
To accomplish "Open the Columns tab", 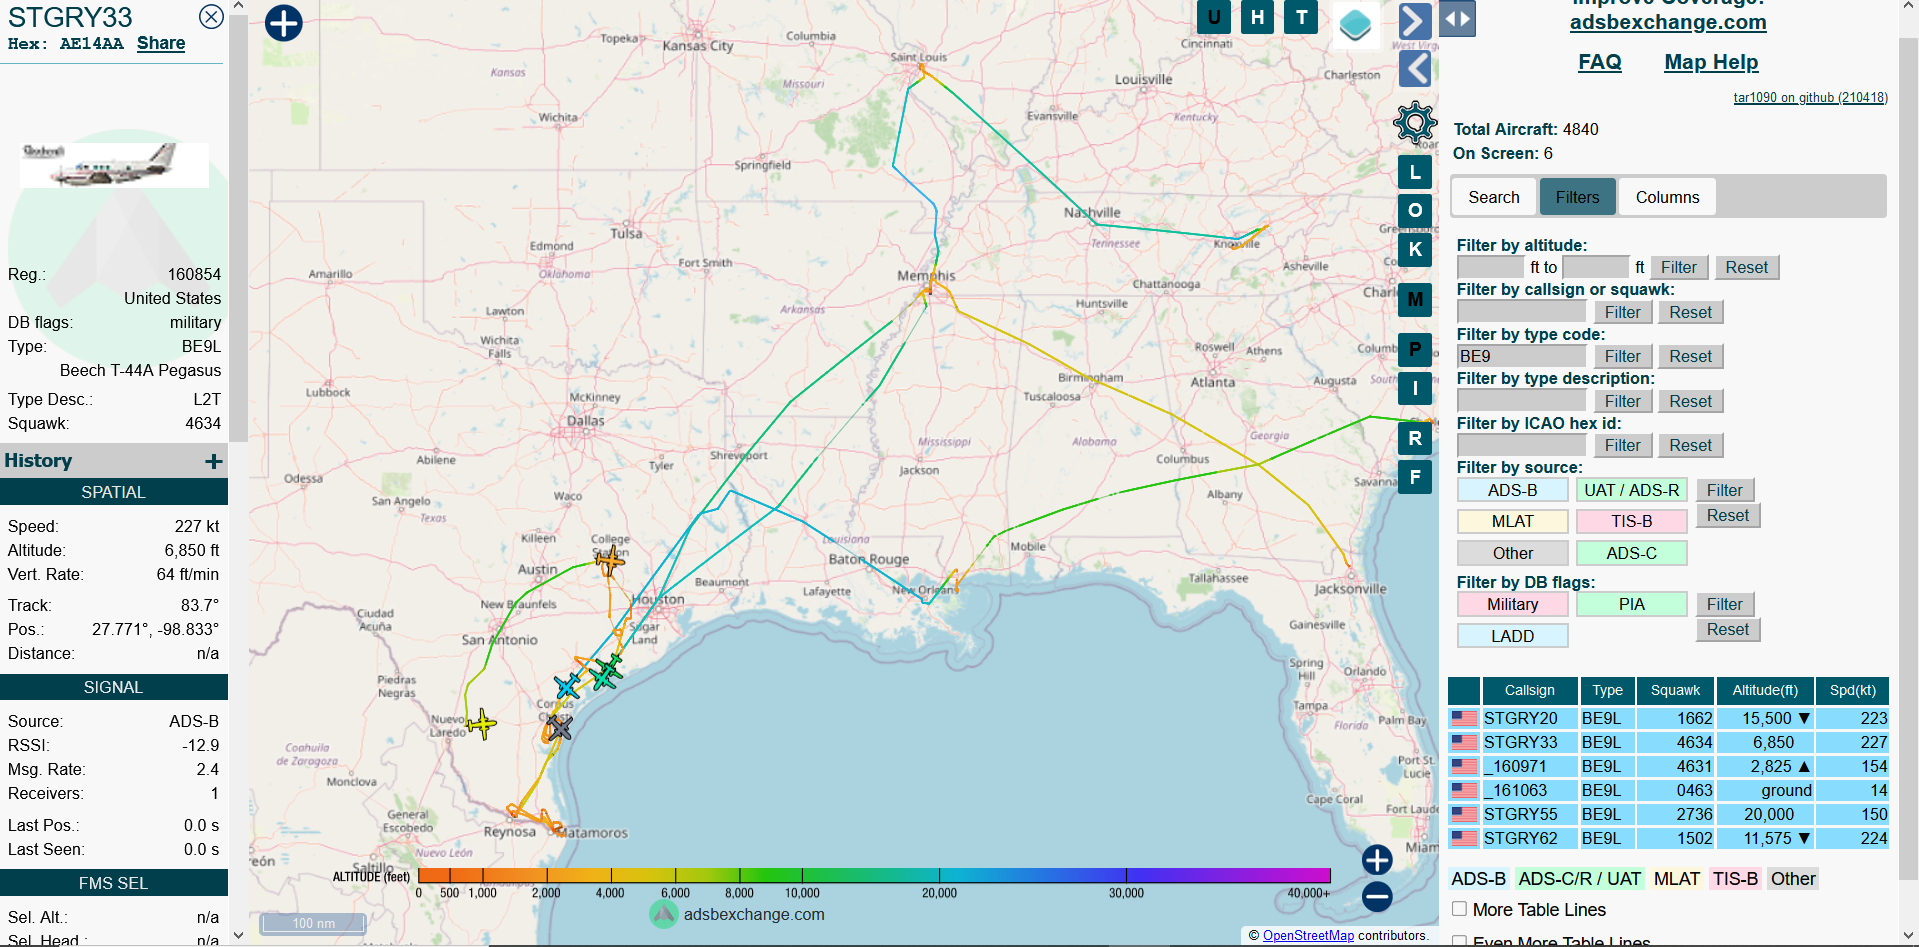I will (x=1667, y=197).
